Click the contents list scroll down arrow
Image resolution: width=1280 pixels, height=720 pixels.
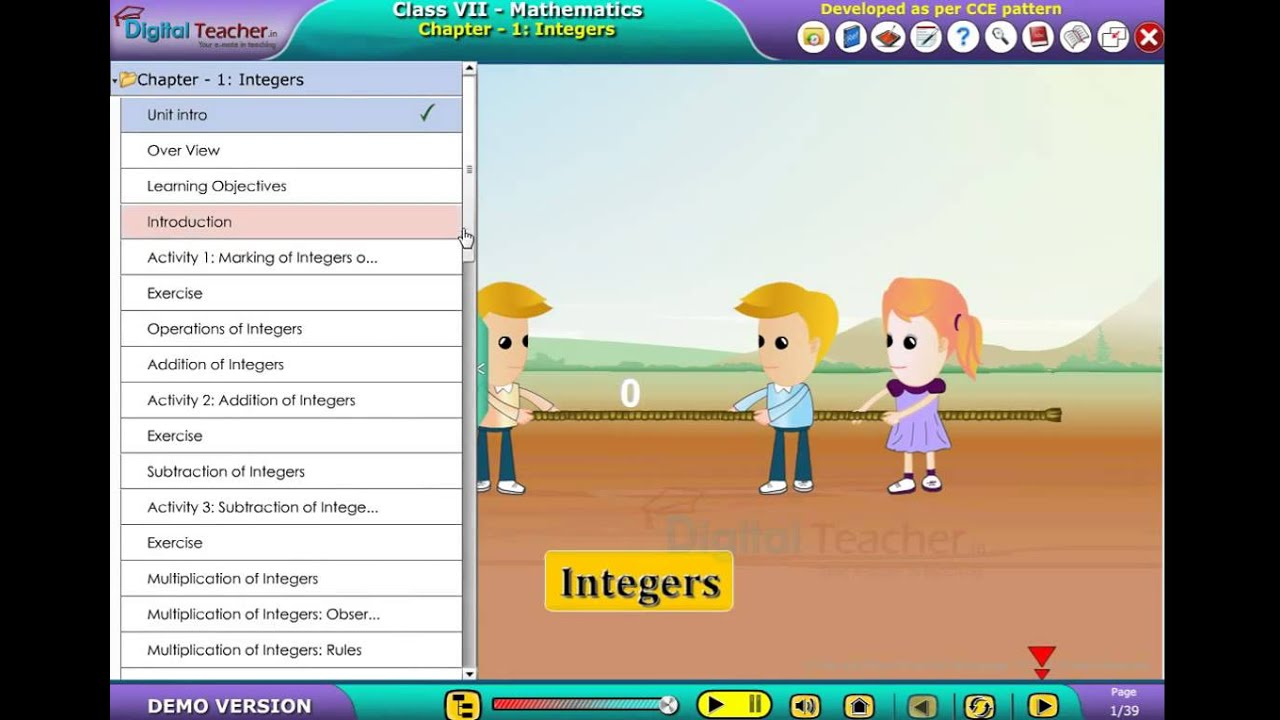(469, 674)
